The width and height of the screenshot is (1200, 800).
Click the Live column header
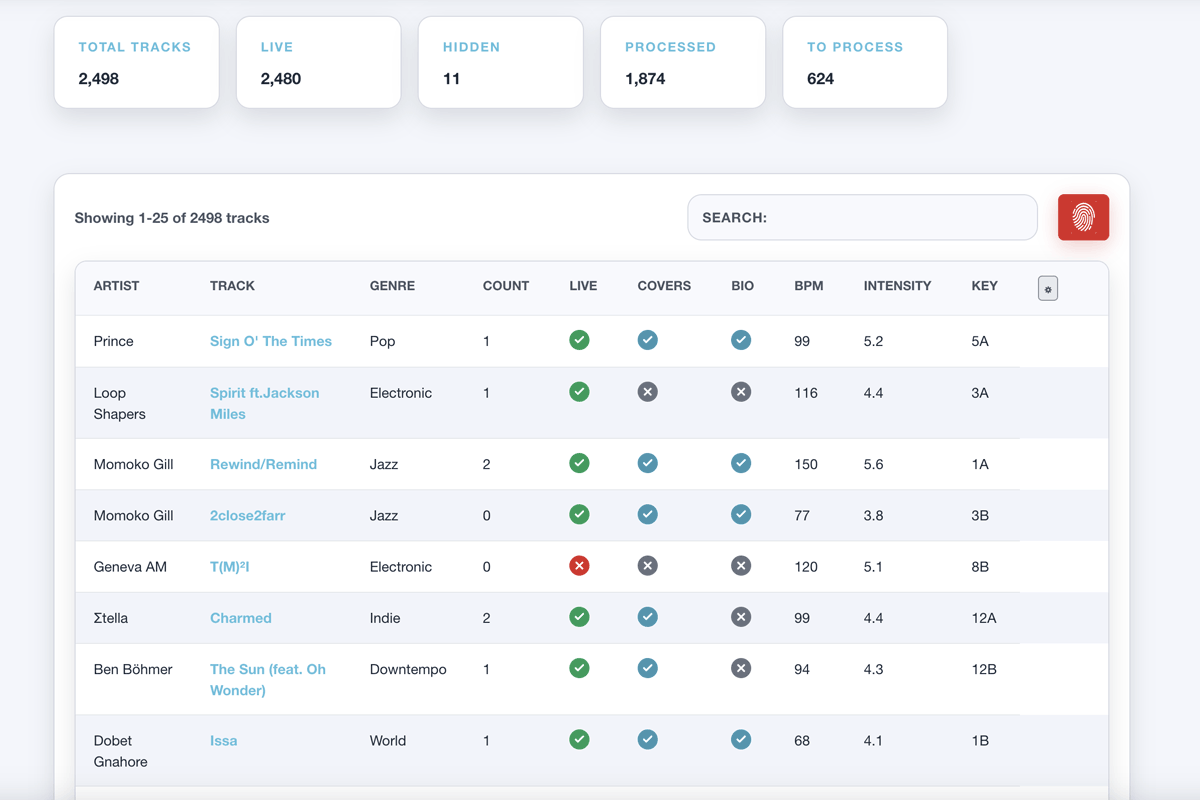pyautogui.click(x=583, y=286)
